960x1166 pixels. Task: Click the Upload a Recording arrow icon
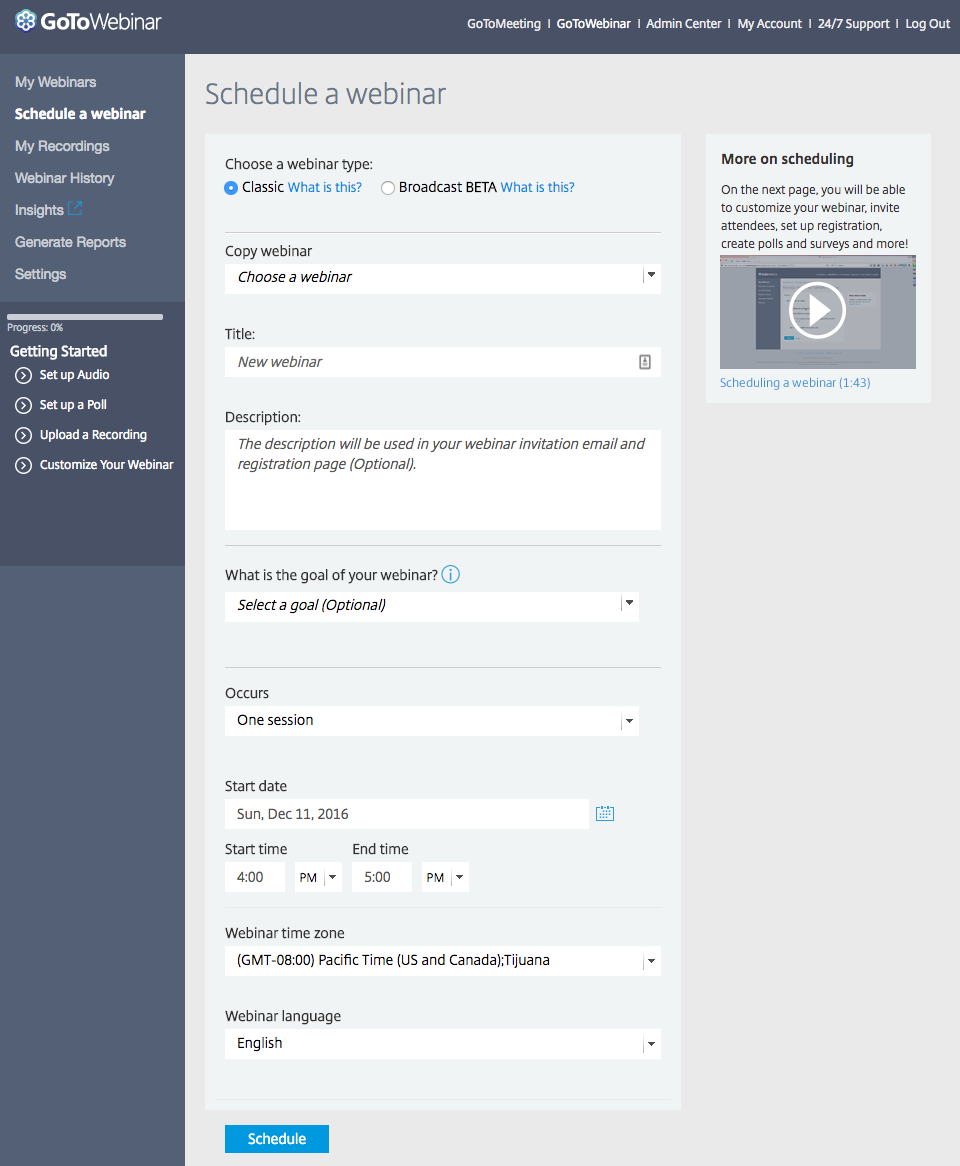click(x=24, y=436)
